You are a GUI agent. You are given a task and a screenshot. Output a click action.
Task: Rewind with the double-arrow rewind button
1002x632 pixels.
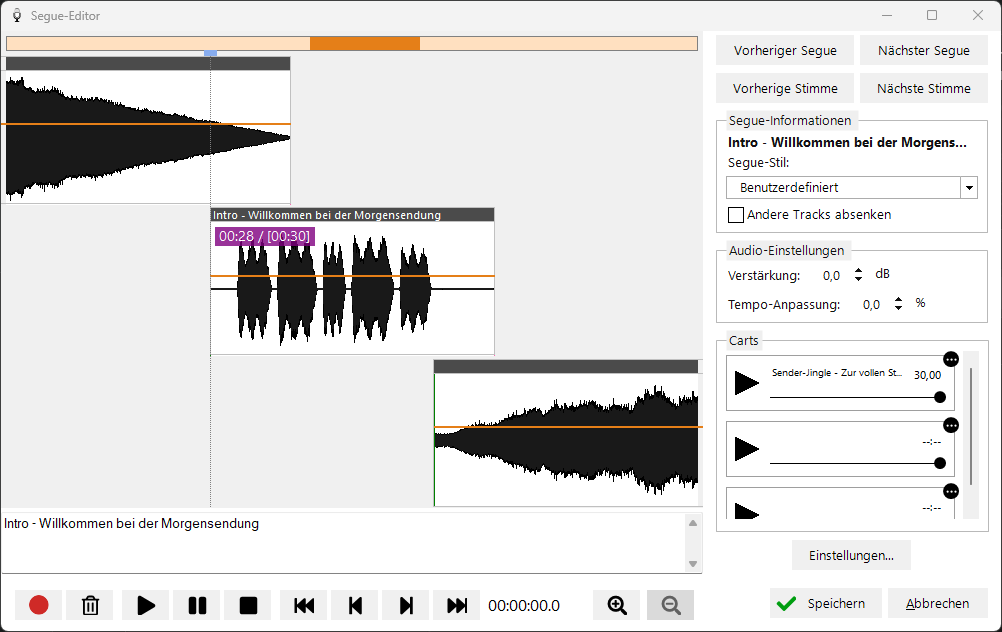tap(304, 605)
